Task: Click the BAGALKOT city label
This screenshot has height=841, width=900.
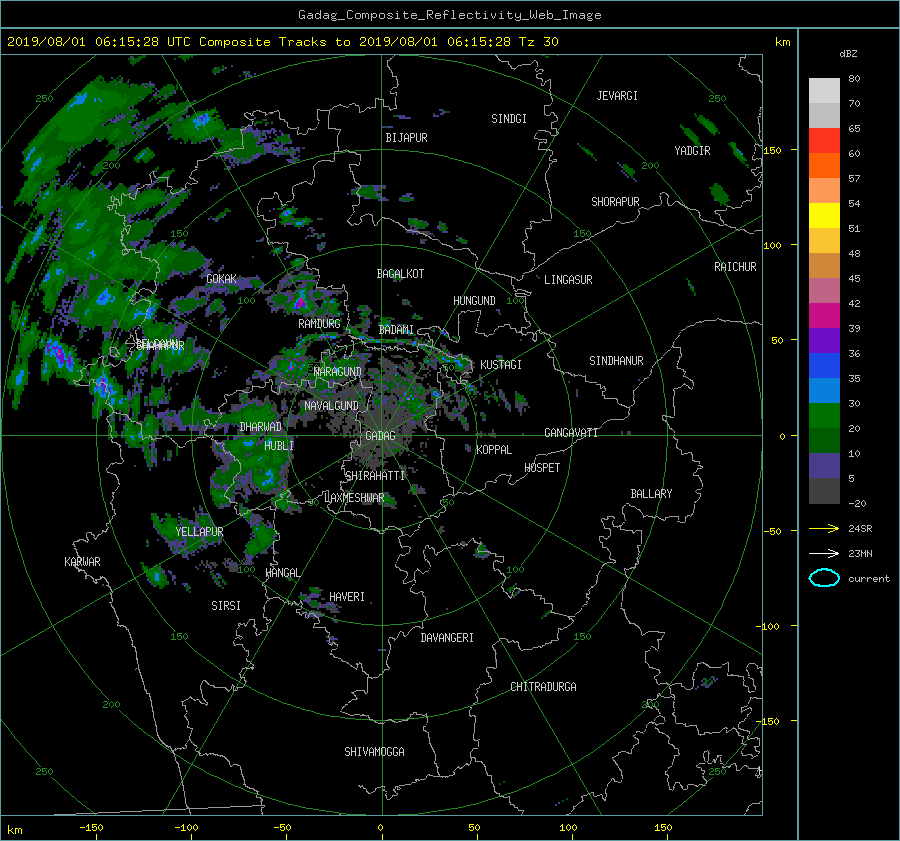Action: [x=400, y=274]
